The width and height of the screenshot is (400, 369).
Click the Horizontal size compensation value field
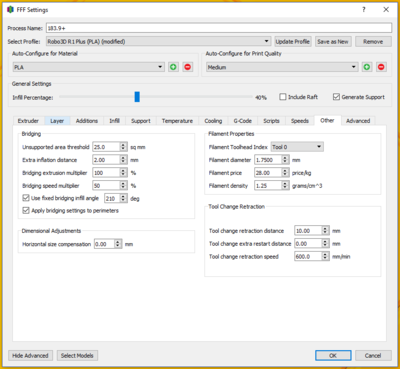[104, 244]
